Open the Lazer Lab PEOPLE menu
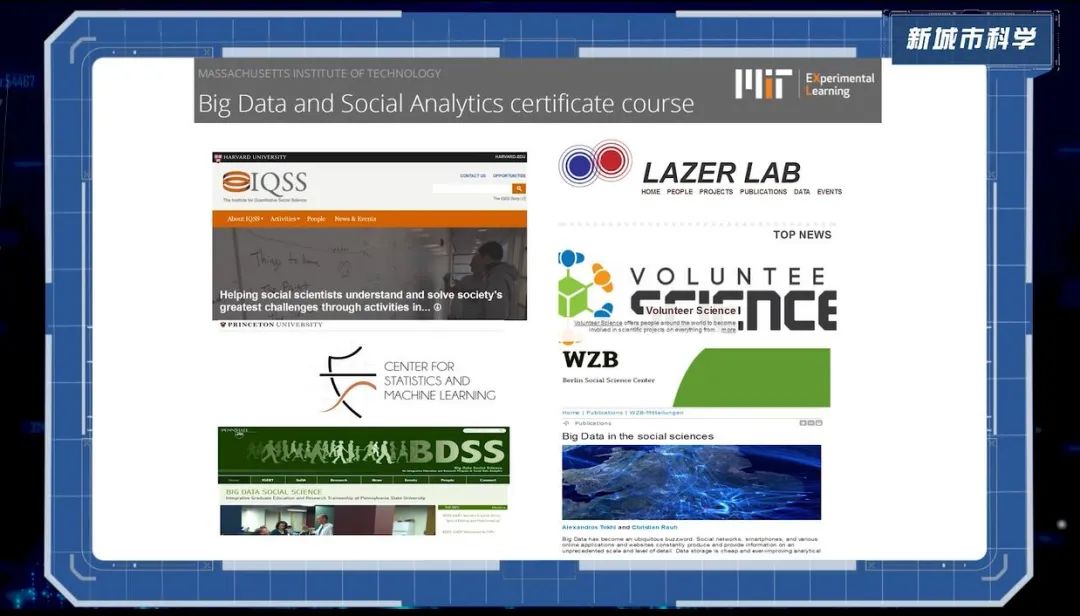This screenshot has width=1080, height=616. 680,192
